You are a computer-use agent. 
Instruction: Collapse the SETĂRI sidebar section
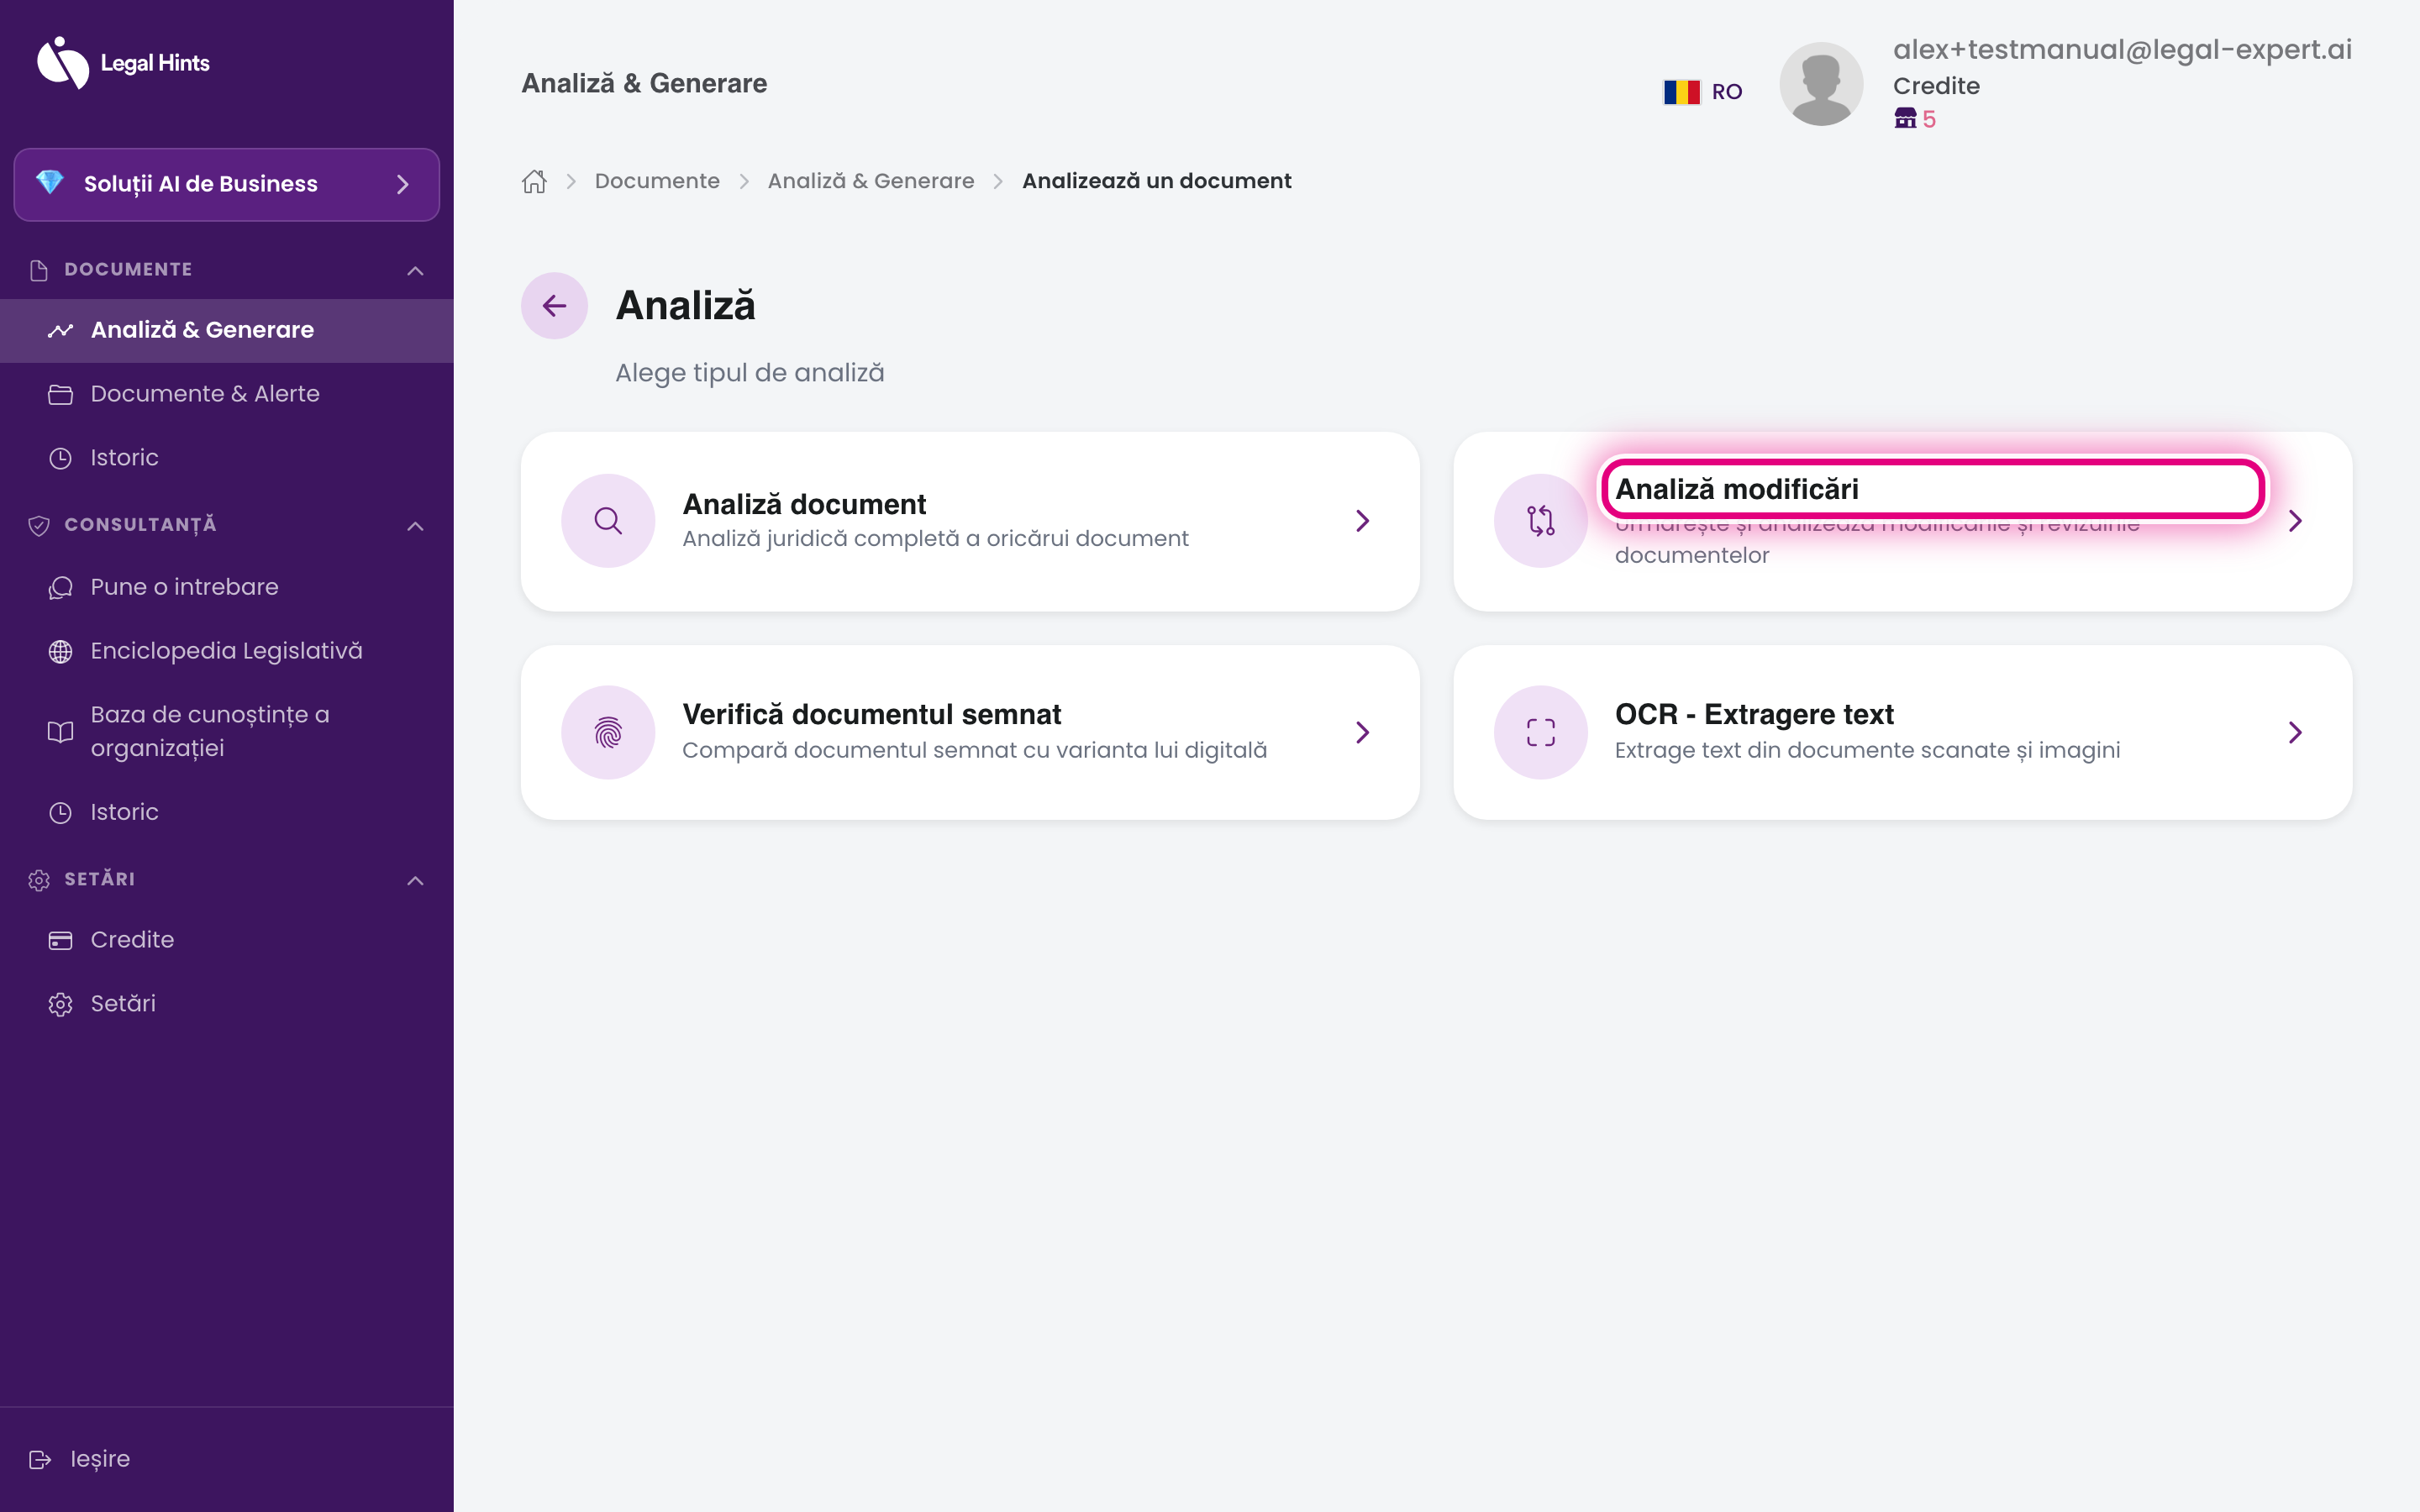click(415, 880)
